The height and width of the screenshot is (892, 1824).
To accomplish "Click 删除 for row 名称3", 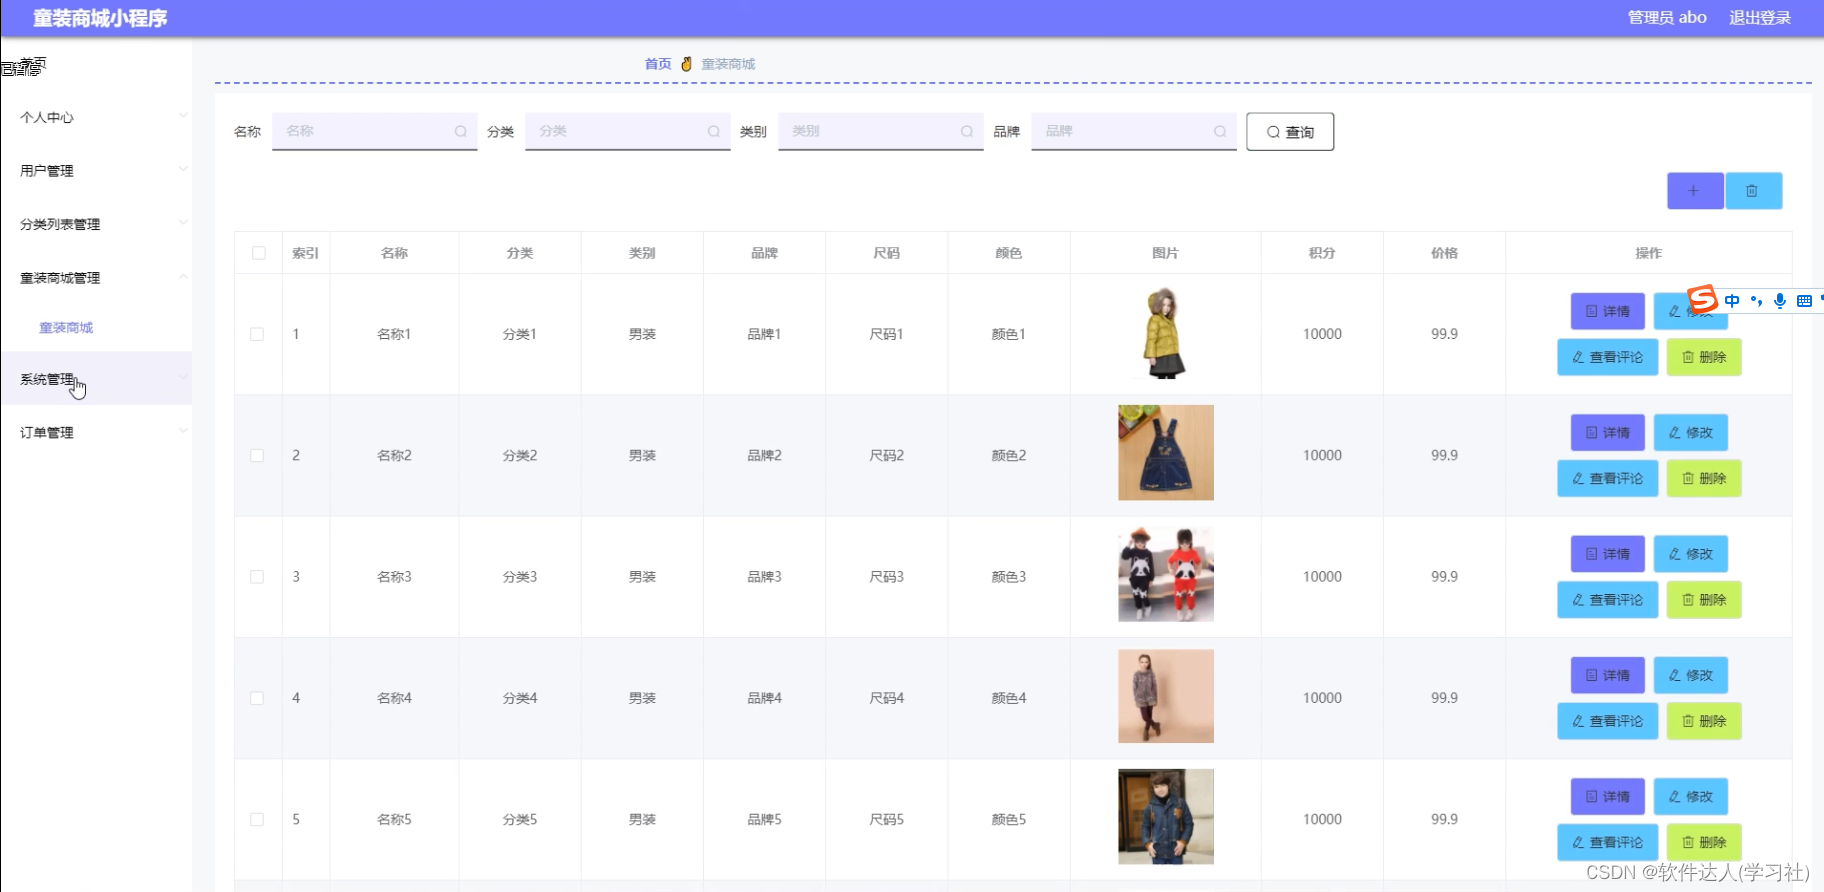I will [x=1704, y=600].
